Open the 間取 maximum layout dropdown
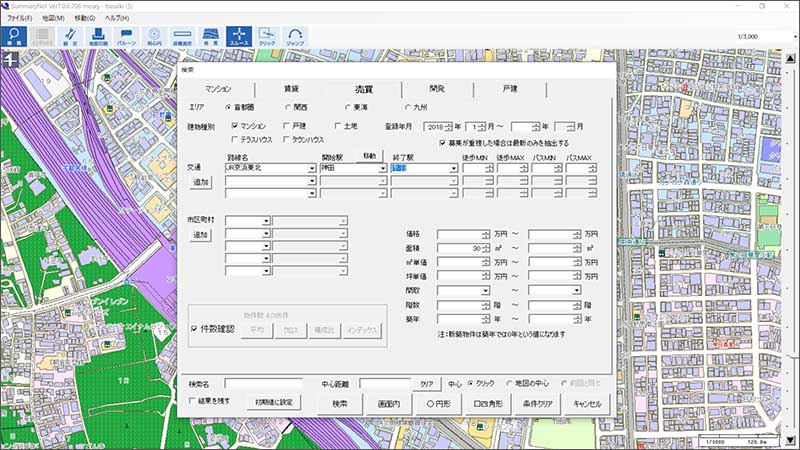Viewport: 800px width, 450px height. [x=576, y=291]
